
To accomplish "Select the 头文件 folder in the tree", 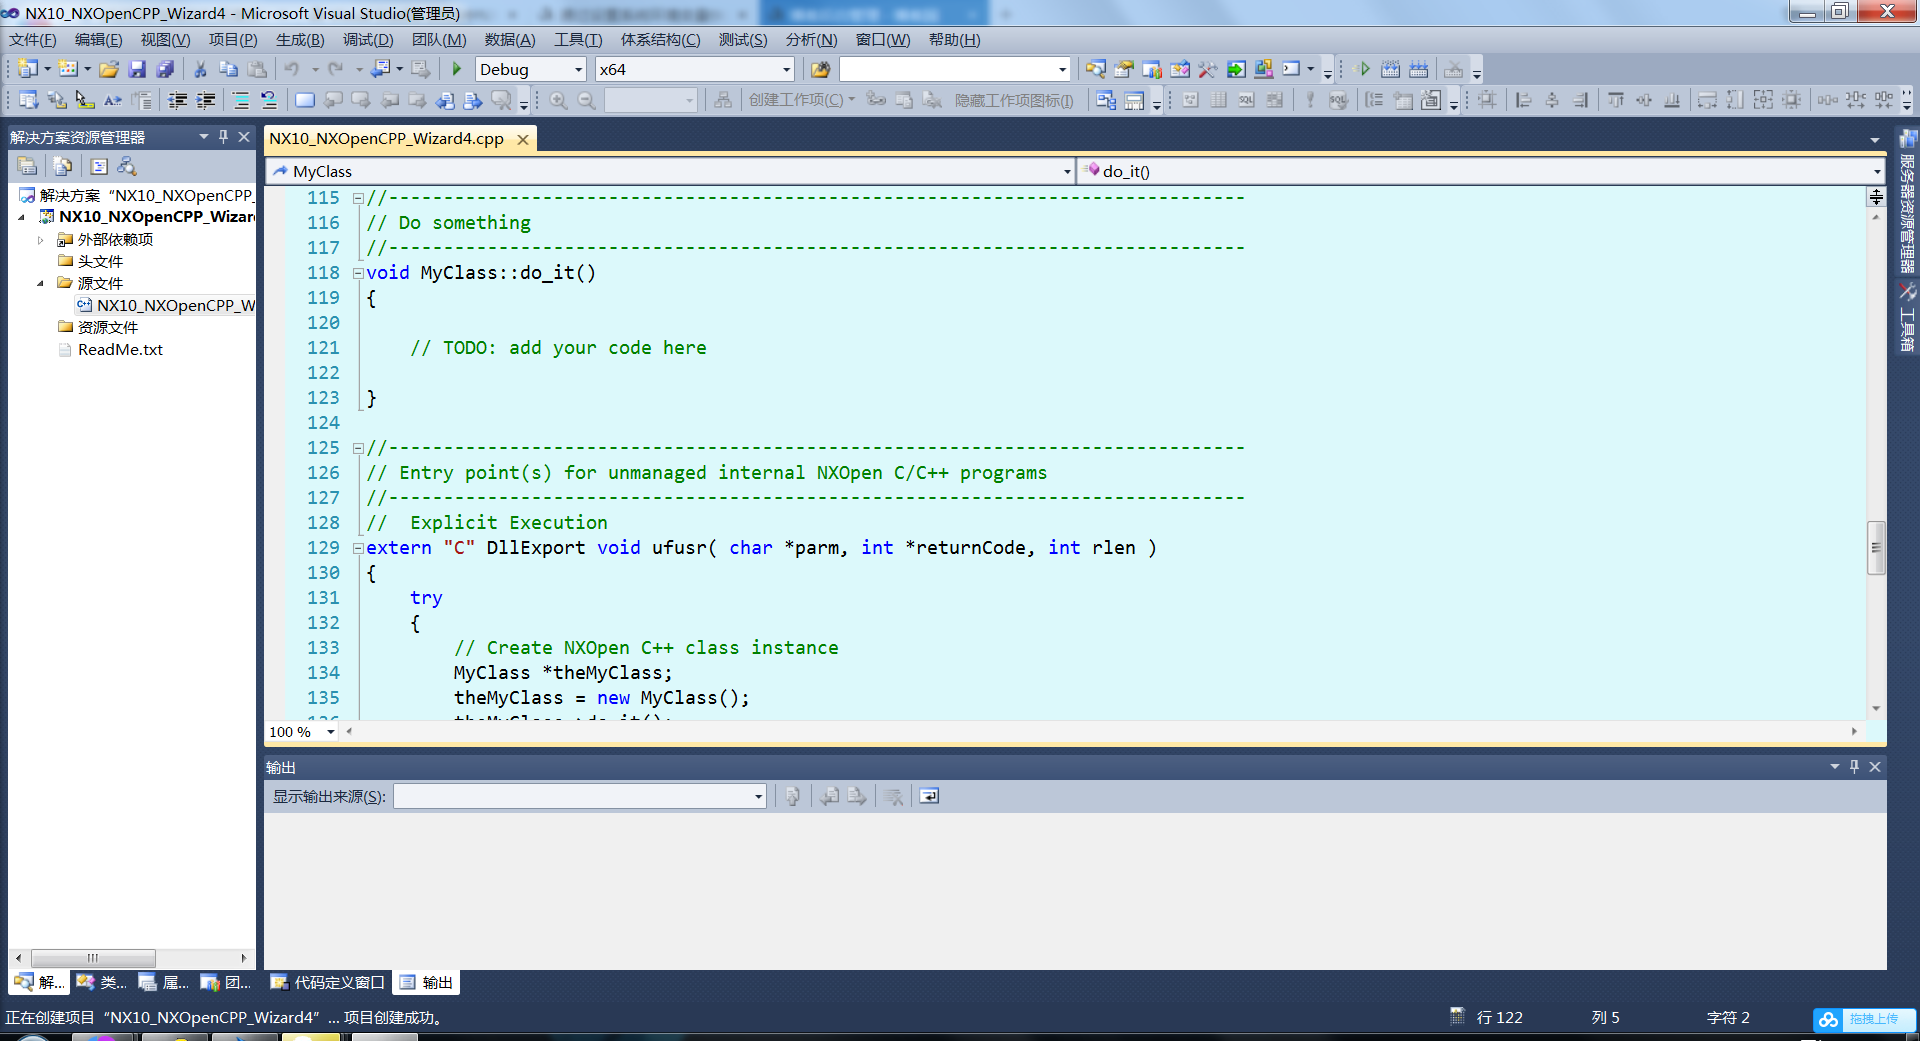I will (100, 262).
